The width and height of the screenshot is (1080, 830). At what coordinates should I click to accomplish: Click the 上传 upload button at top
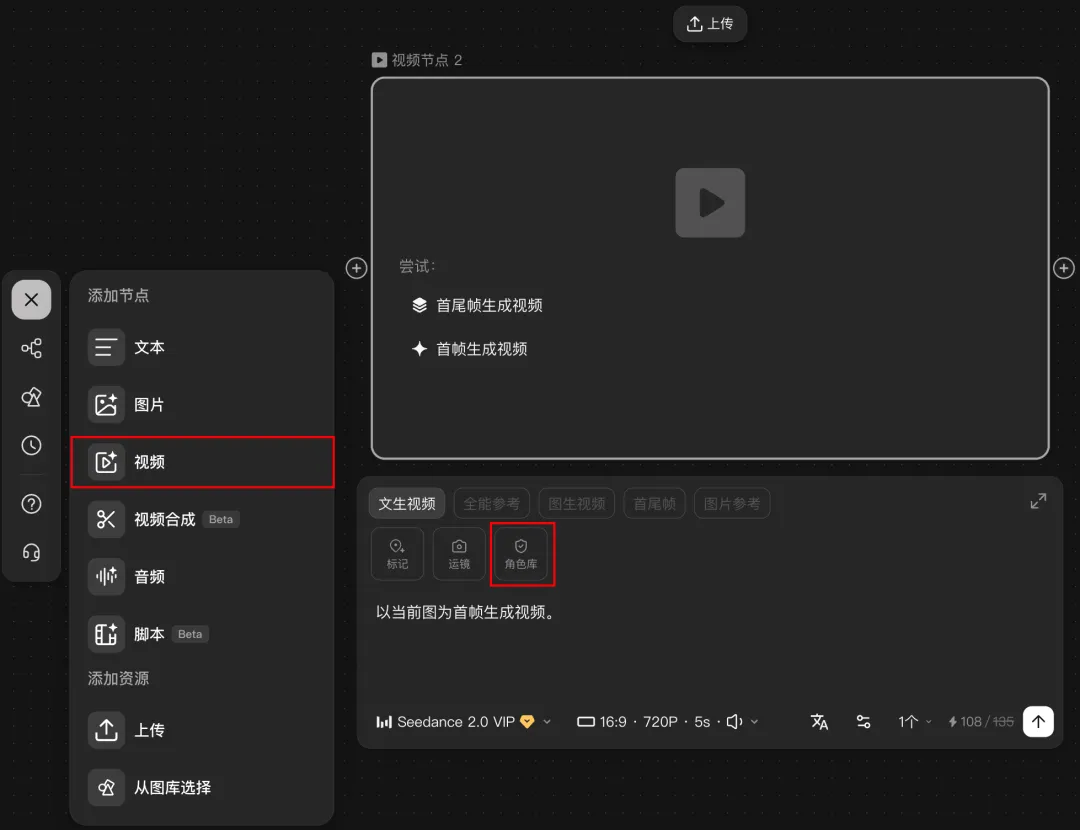point(710,24)
